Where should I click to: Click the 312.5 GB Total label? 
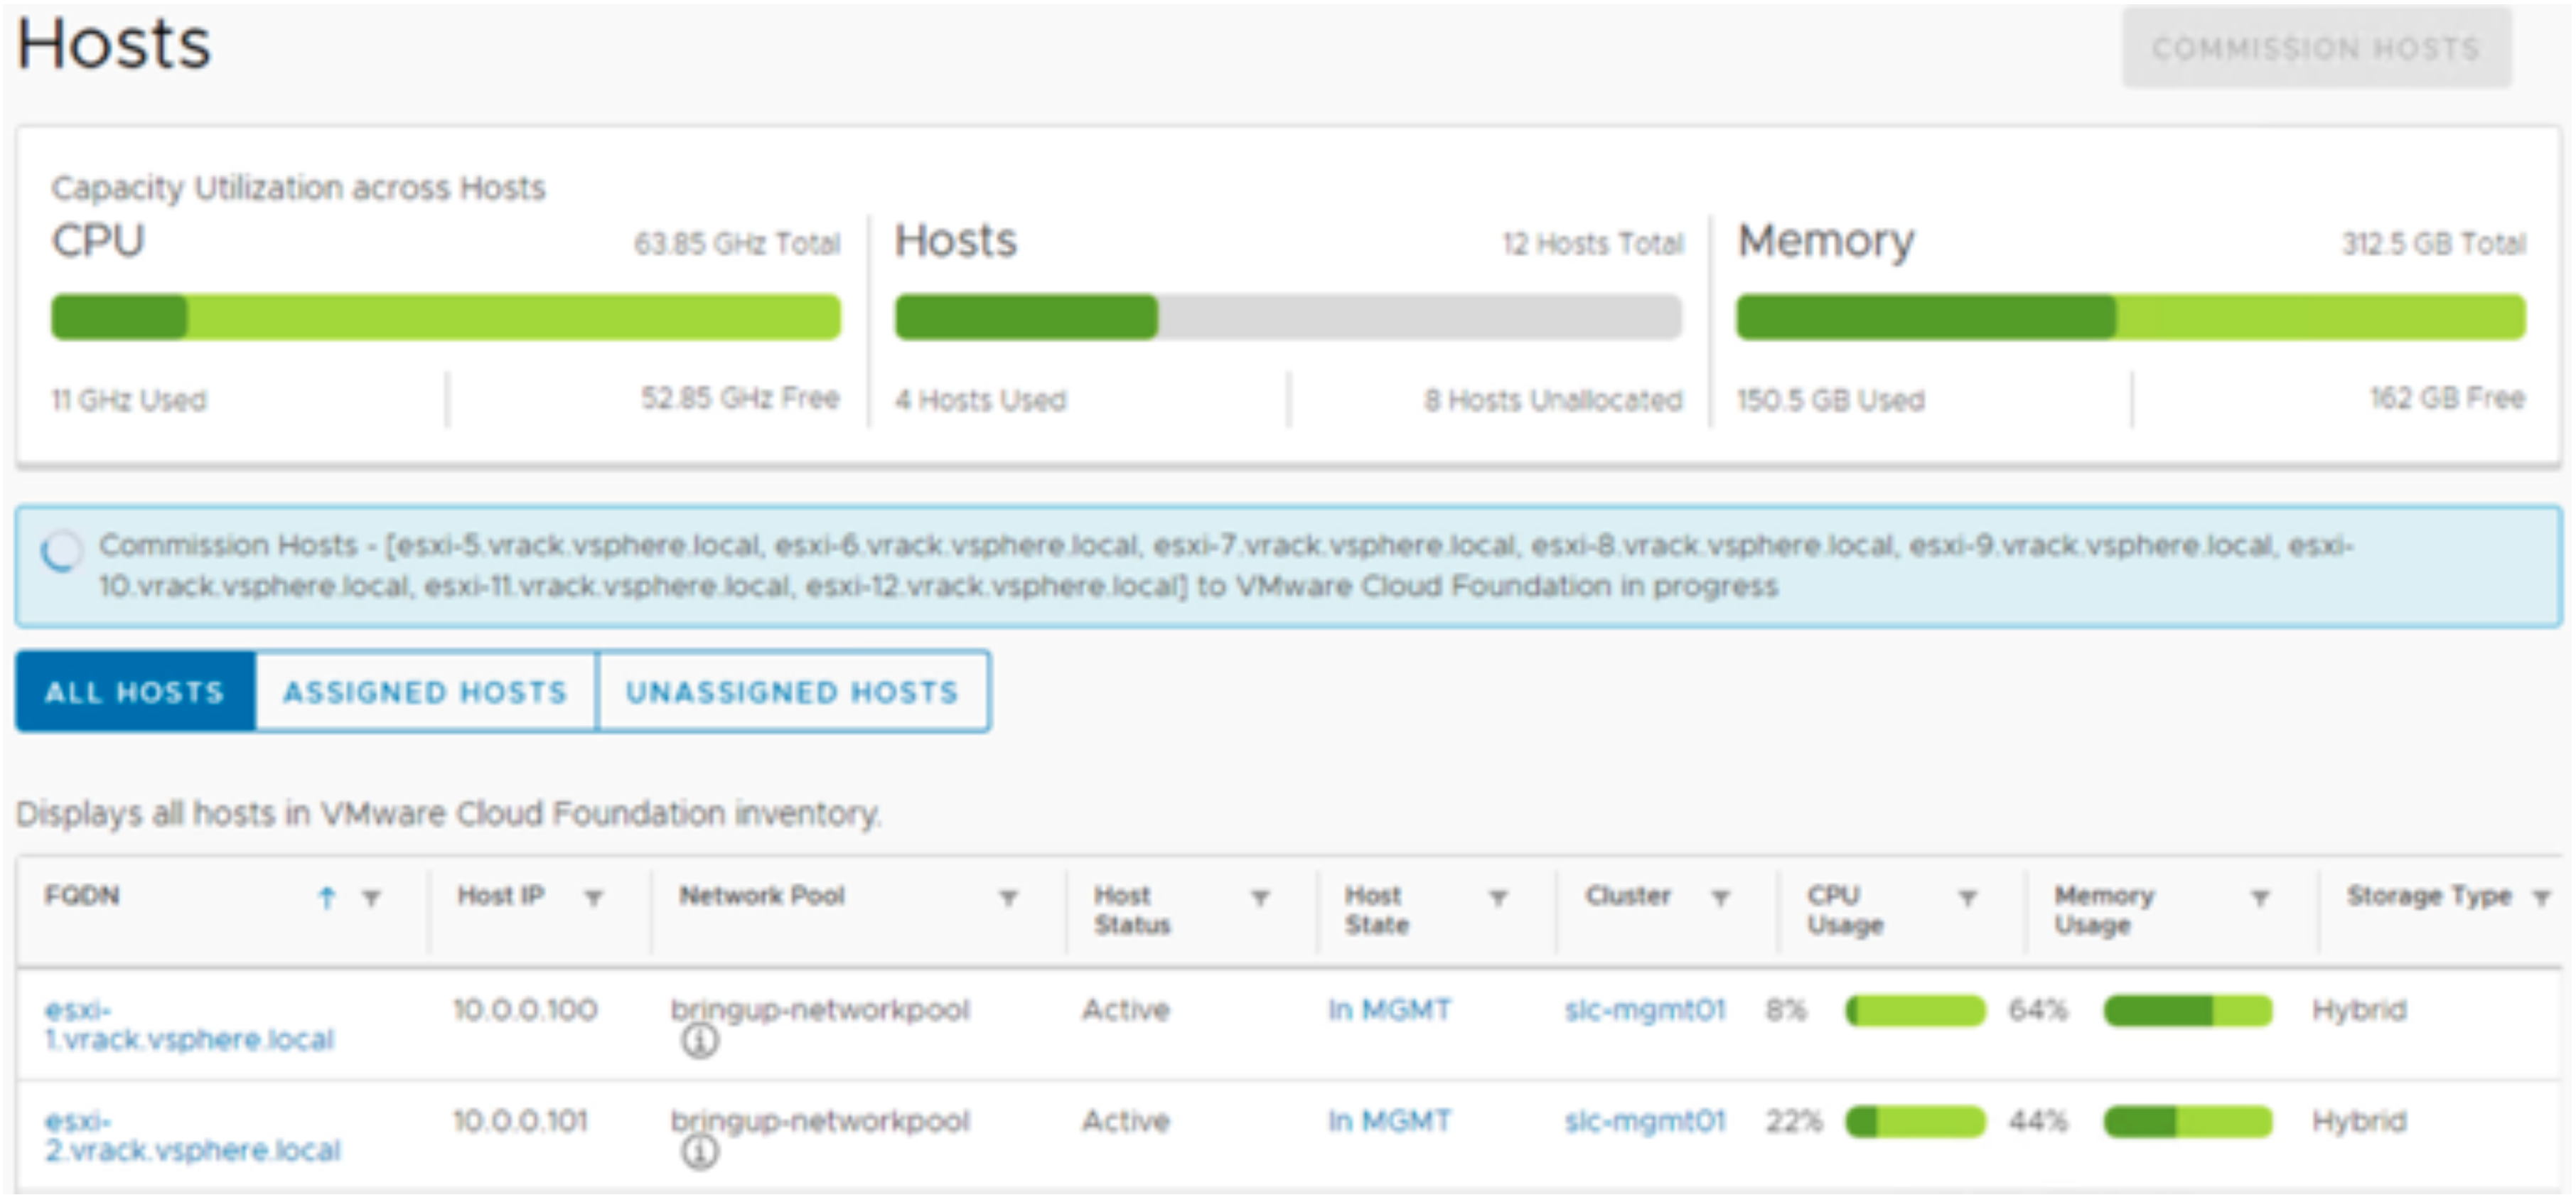tap(2434, 244)
